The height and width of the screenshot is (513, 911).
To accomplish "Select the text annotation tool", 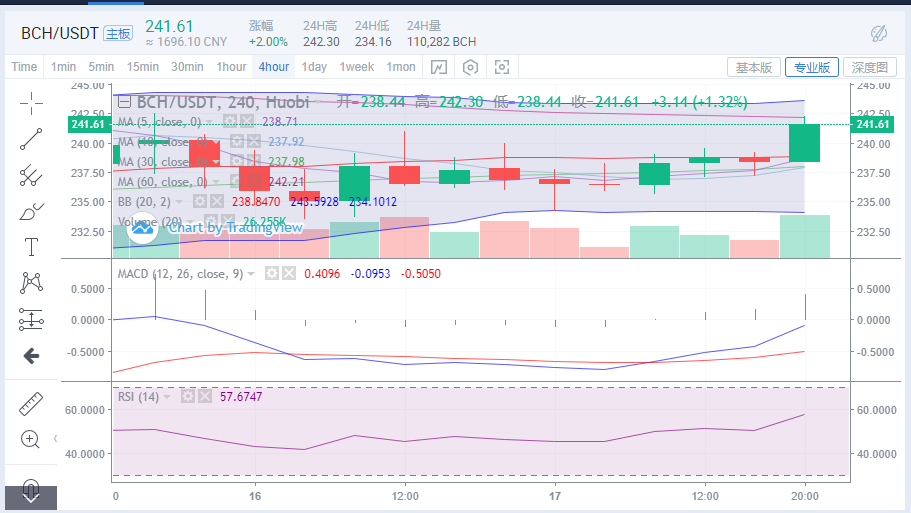I will pos(31,247).
